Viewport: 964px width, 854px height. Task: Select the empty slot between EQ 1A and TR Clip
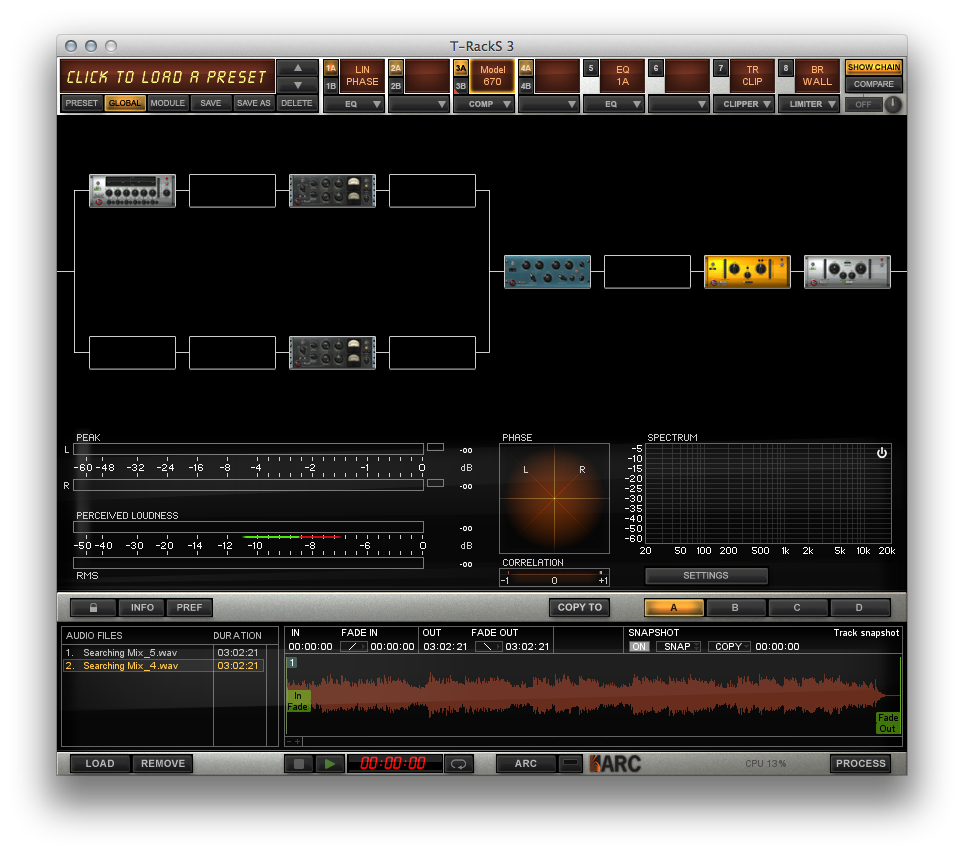coord(647,272)
